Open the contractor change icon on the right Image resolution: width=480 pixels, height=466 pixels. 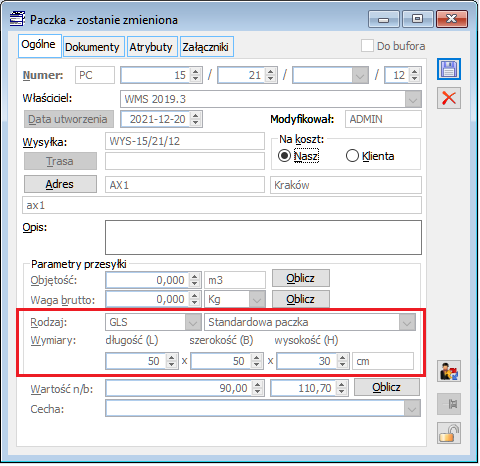449,371
